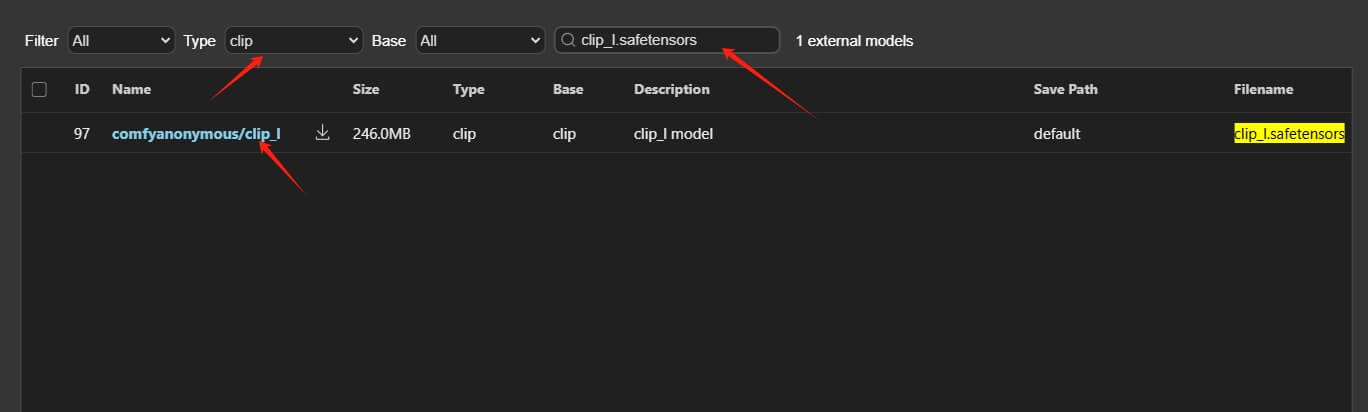The width and height of the screenshot is (1368, 412).
Task: Sort by the Size column header
Action: [x=366, y=90]
